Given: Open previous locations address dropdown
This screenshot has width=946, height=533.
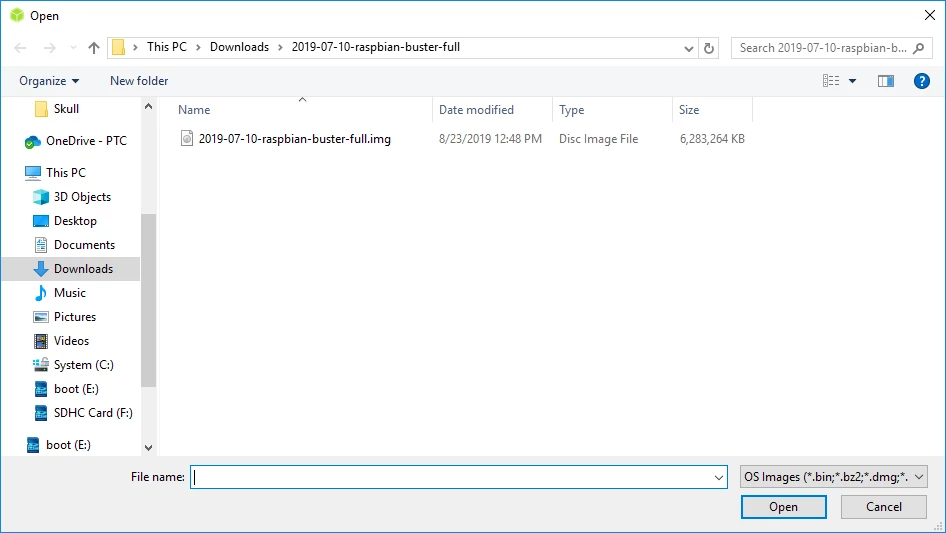Looking at the screenshot, I should 688,48.
